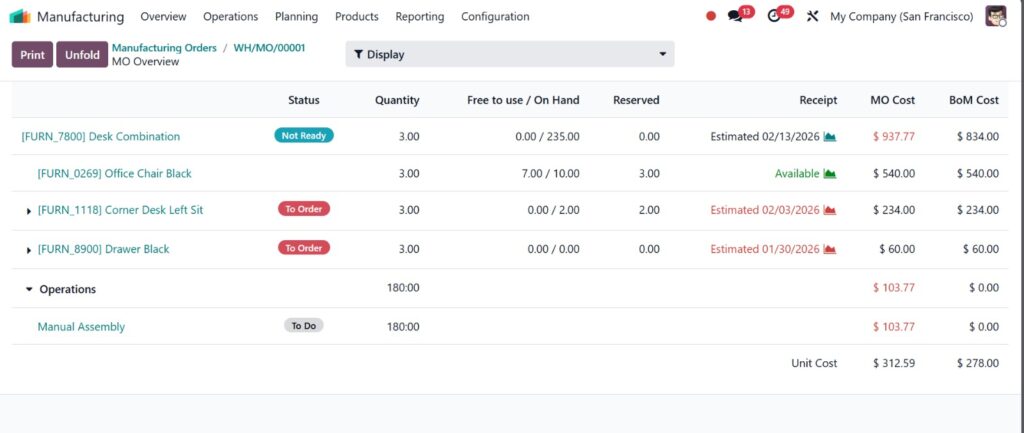Open the Reporting menu
The image size is (1024, 433).
[x=419, y=16]
